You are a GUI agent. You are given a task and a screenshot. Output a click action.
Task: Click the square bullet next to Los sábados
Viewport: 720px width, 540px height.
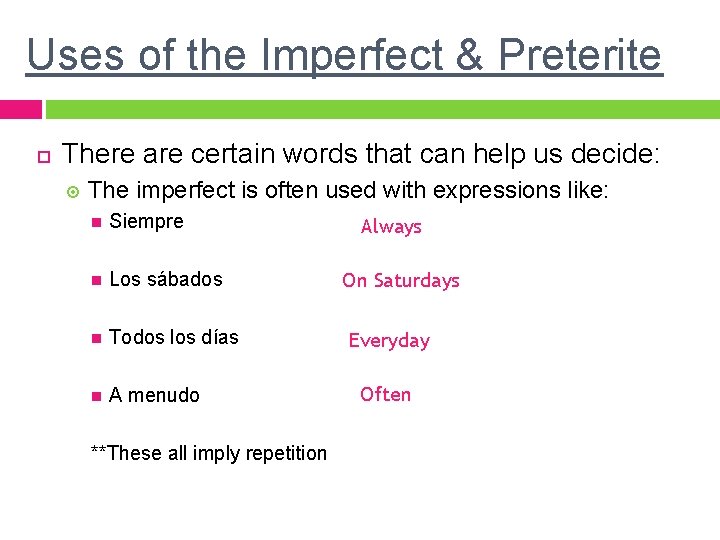pos(96,280)
